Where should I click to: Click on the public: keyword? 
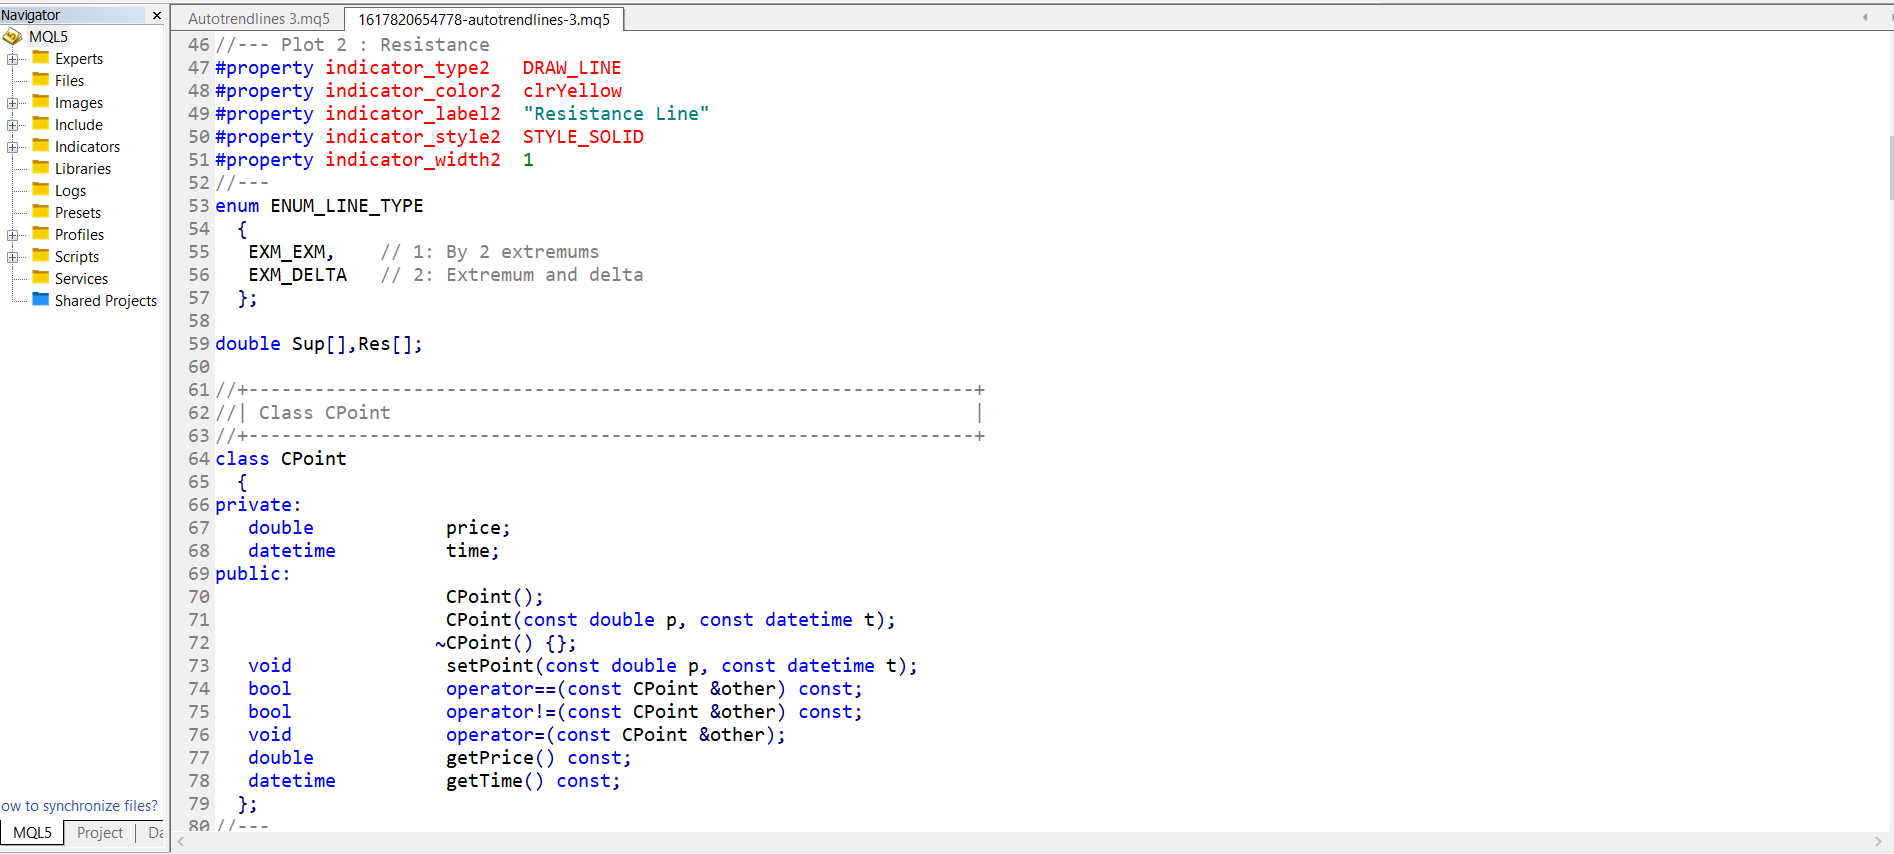tap(253, 574)
